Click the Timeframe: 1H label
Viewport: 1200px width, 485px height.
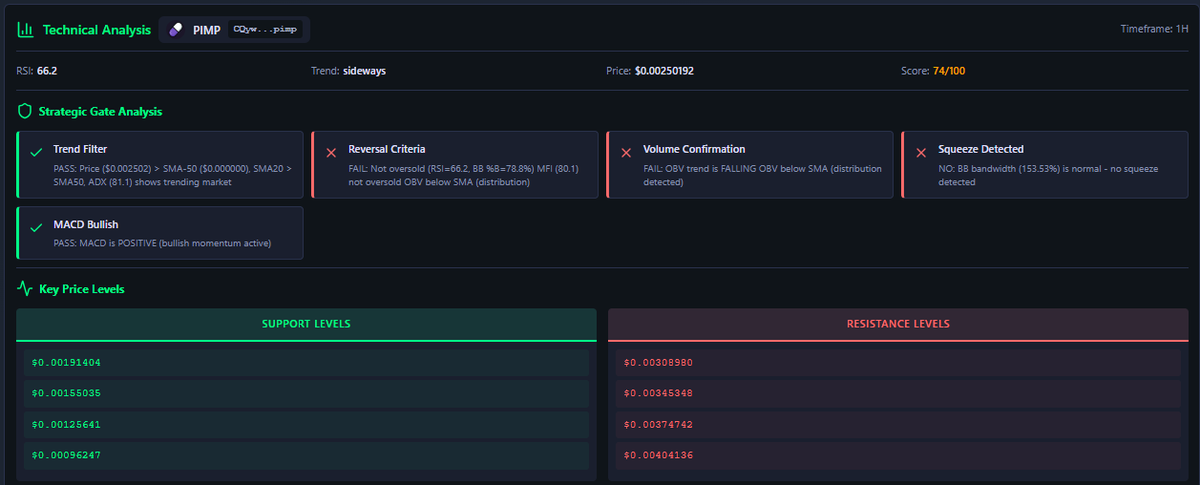(x=1154, y=29)
